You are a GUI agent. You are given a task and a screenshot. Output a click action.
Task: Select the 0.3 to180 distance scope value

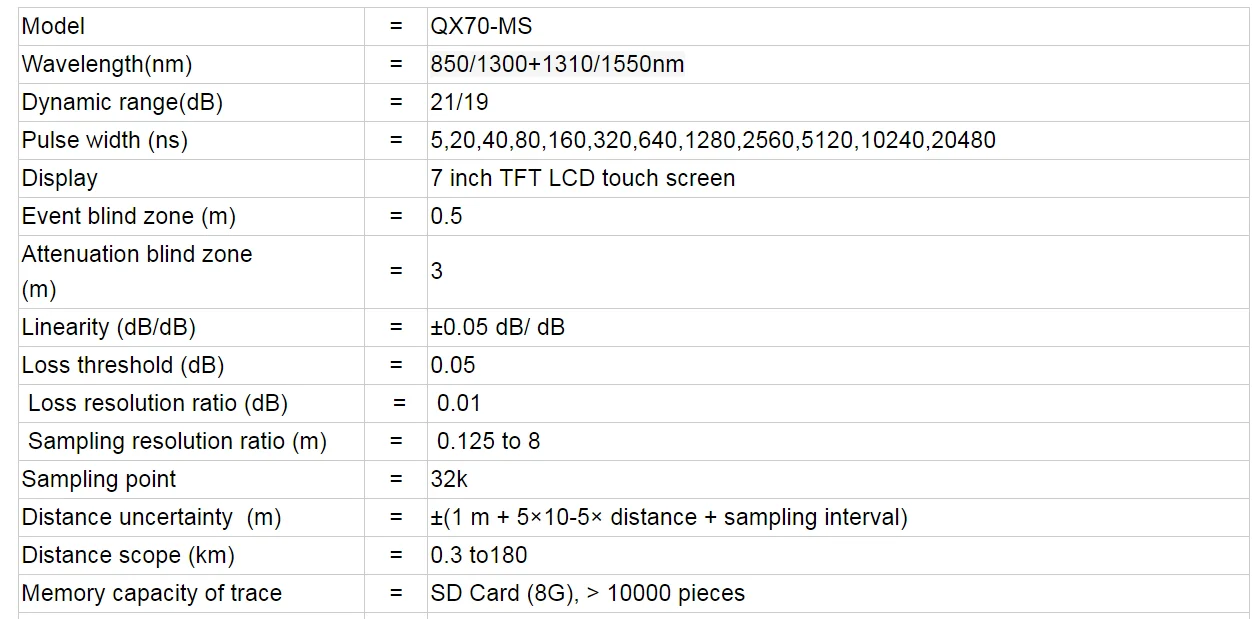[x=479, y=555]
